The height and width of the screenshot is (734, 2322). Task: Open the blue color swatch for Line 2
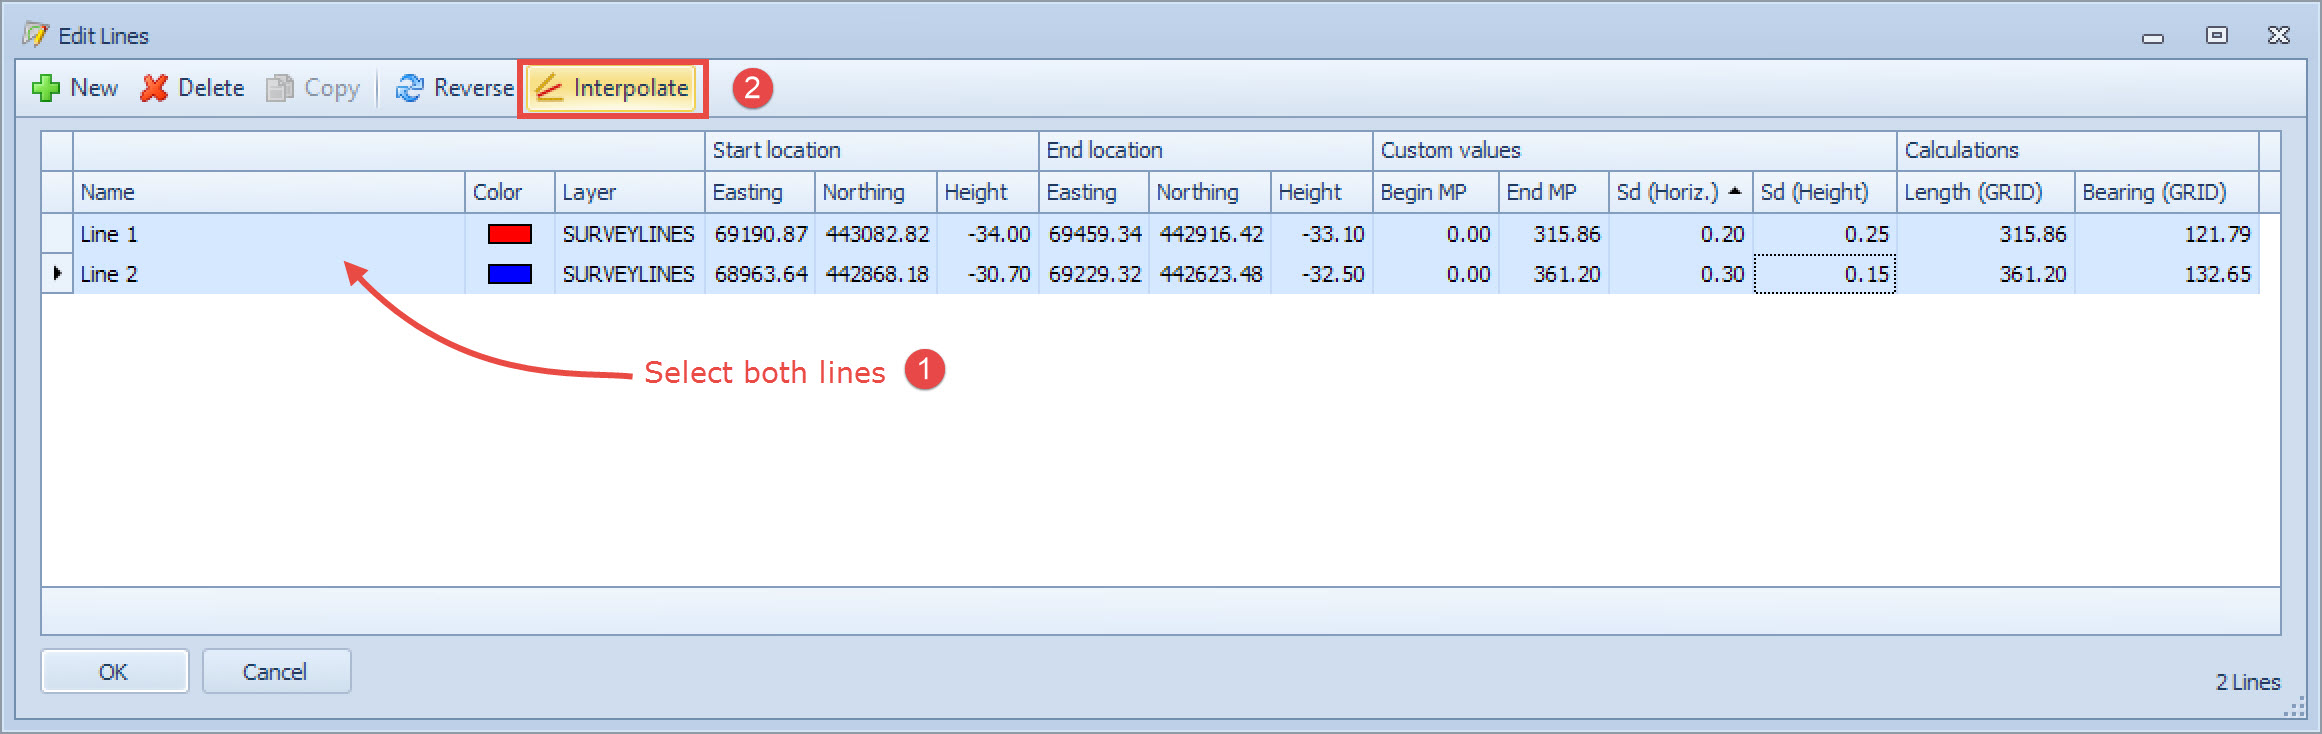(x=509, y=274)
